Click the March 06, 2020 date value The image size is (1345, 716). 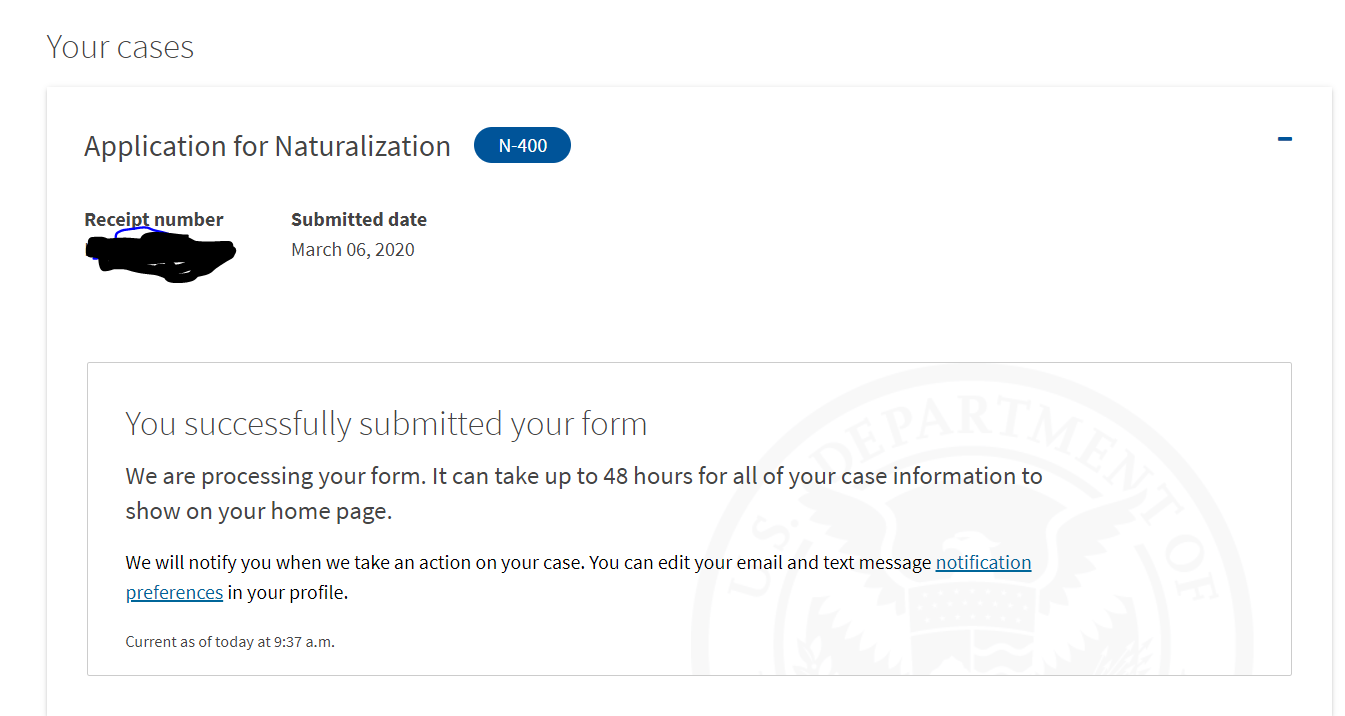coord(353,249)
